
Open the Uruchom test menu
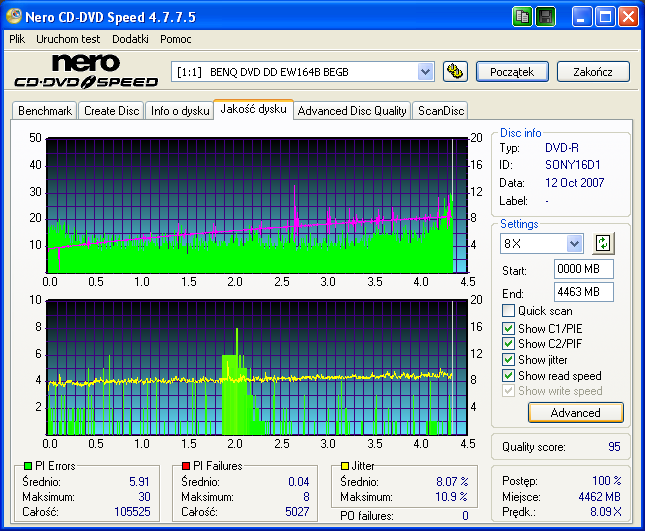click(68, 39)
